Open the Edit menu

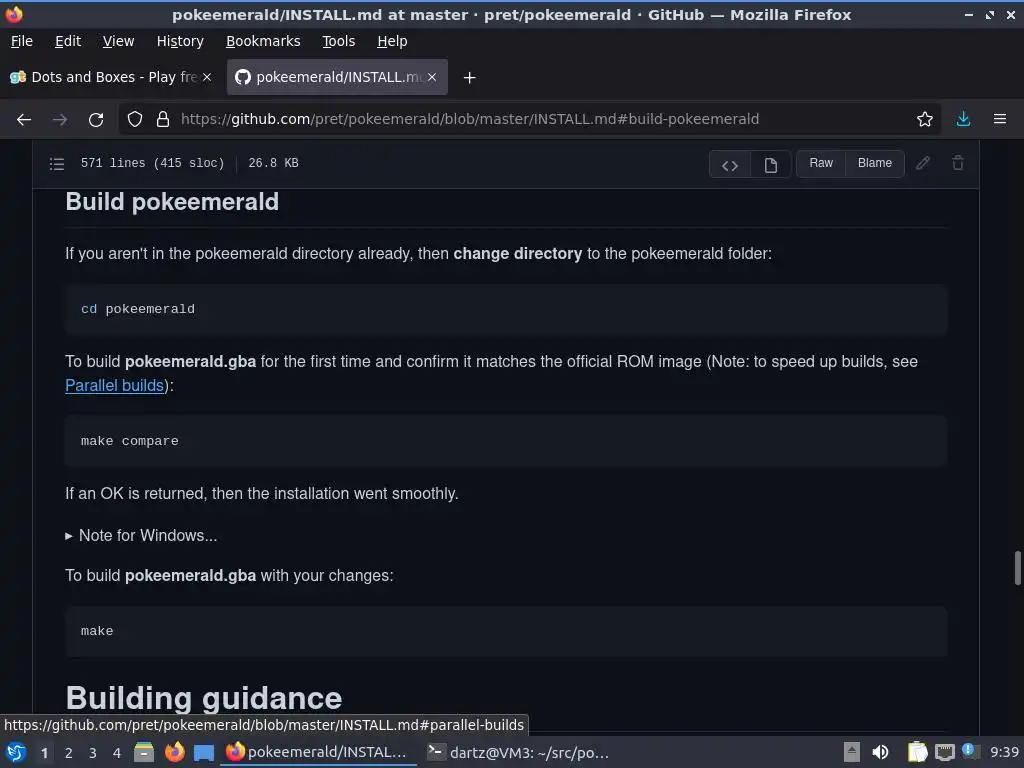pos(68,41)
